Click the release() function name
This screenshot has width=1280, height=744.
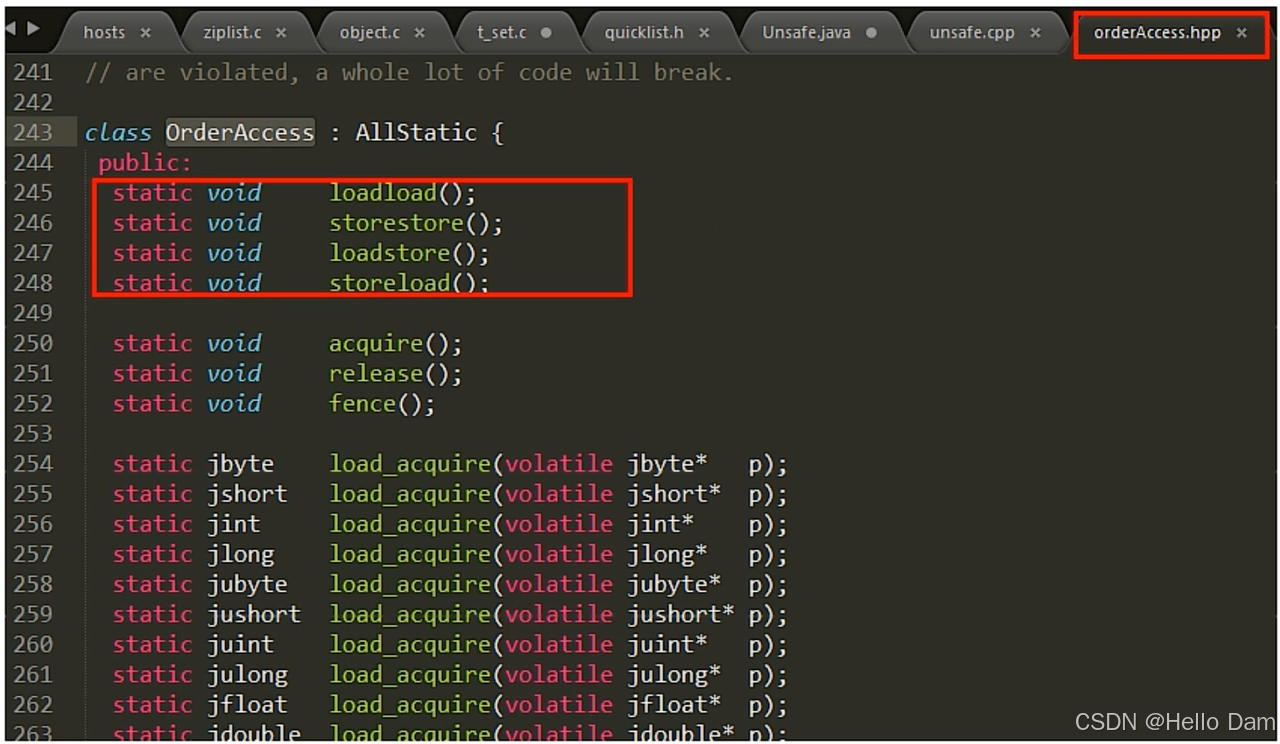pyautogui.click(x=377, y=373)
